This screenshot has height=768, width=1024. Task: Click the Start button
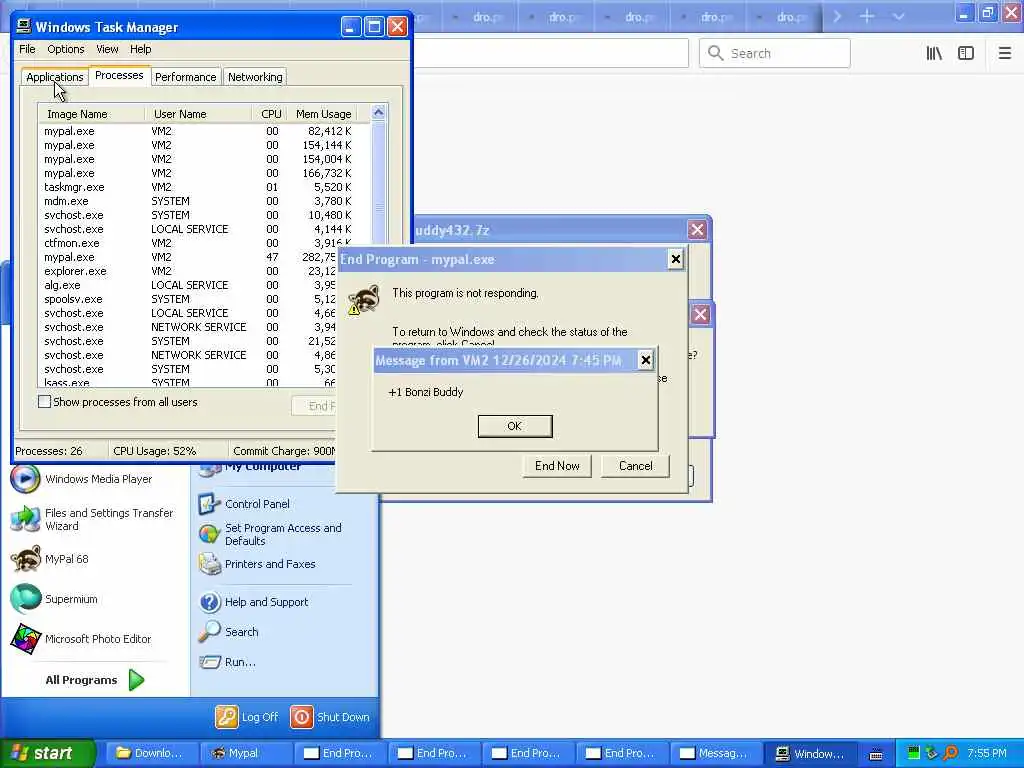point(47,753)
